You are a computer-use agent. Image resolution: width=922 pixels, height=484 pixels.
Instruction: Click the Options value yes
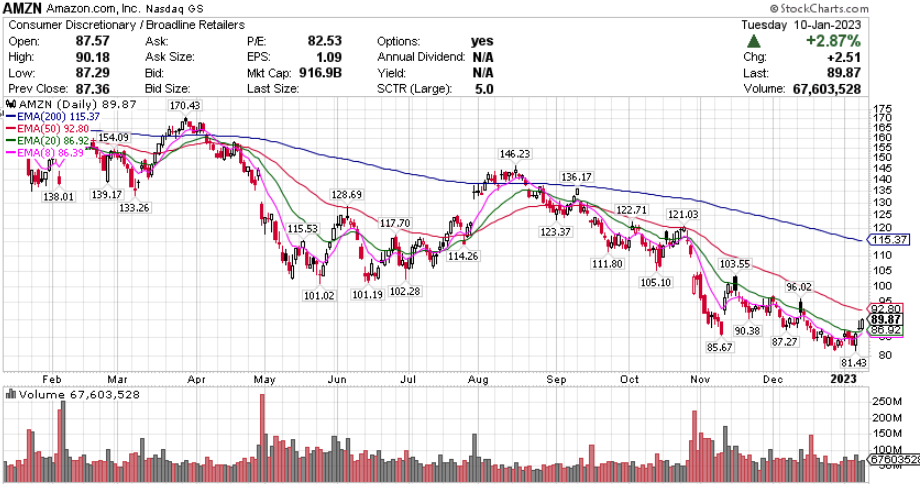click(x=482, y=41)
